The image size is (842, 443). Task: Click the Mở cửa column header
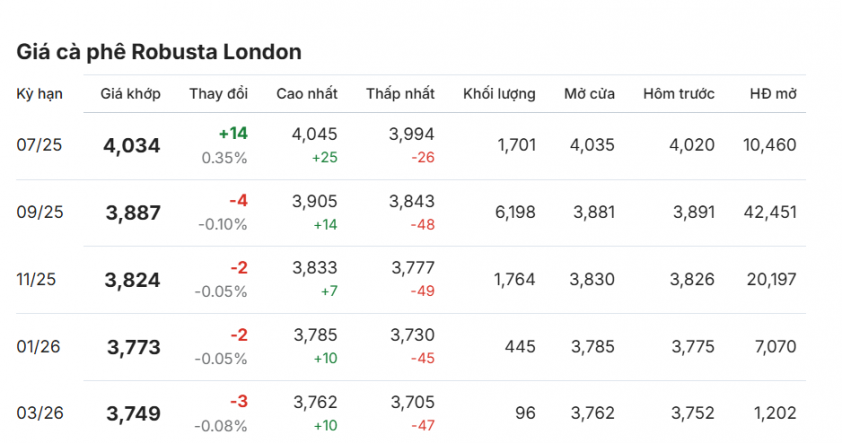(589, 94)
